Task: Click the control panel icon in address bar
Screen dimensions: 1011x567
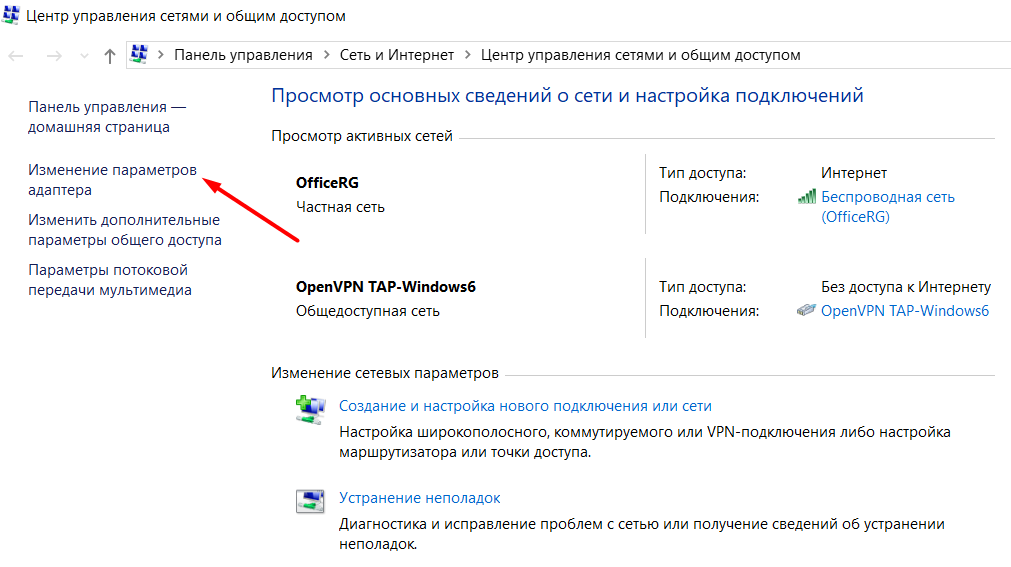Action: point(139,54)
